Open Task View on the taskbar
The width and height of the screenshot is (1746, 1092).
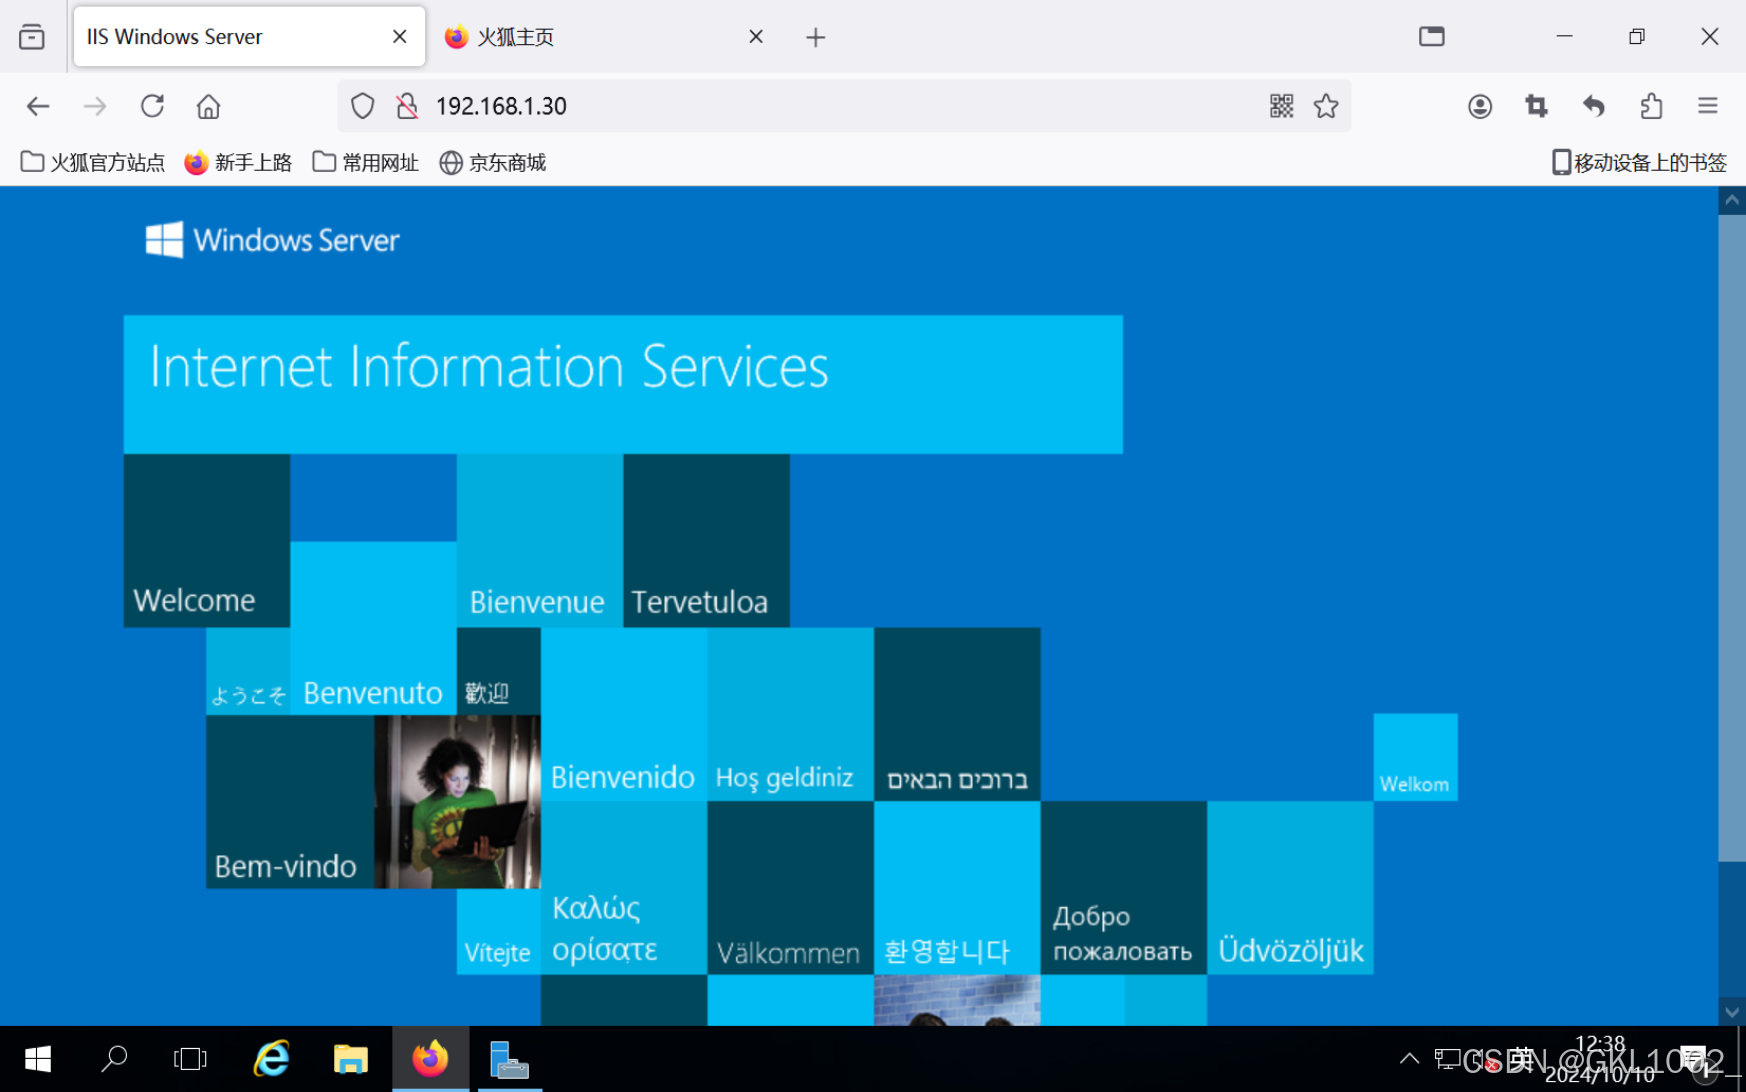click(x=190, y=1059)
